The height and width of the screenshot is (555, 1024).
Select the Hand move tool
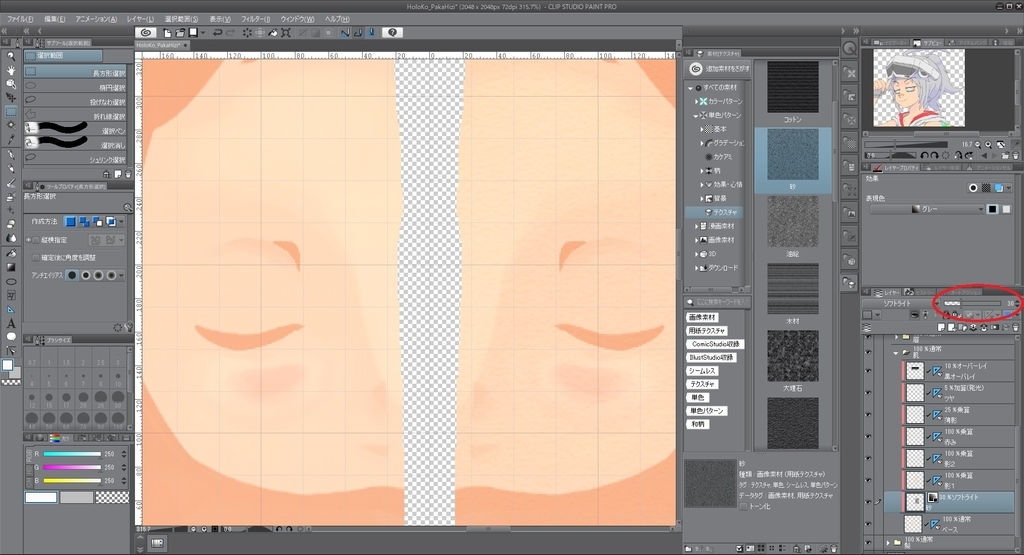[x=10, y=70]
